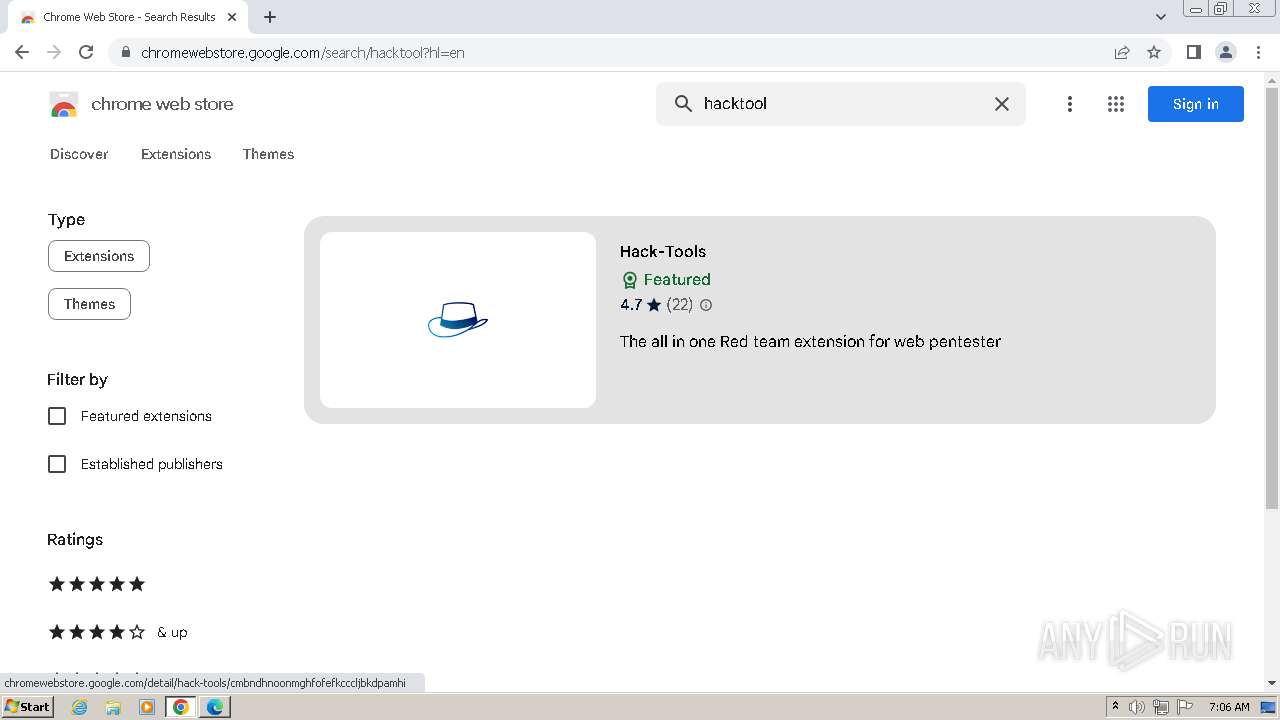Clear the hacktool search text

pyautogui.click(x=1001, y=103)
